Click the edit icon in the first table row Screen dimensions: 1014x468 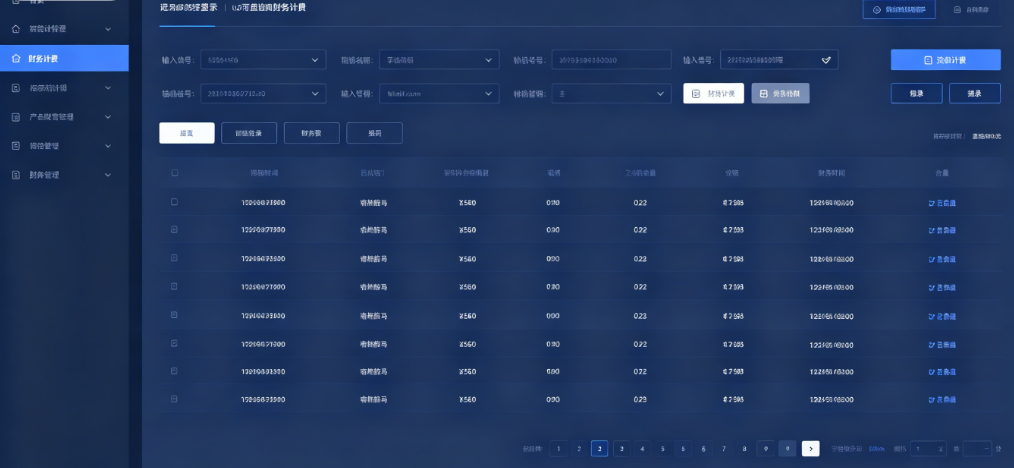932,203
